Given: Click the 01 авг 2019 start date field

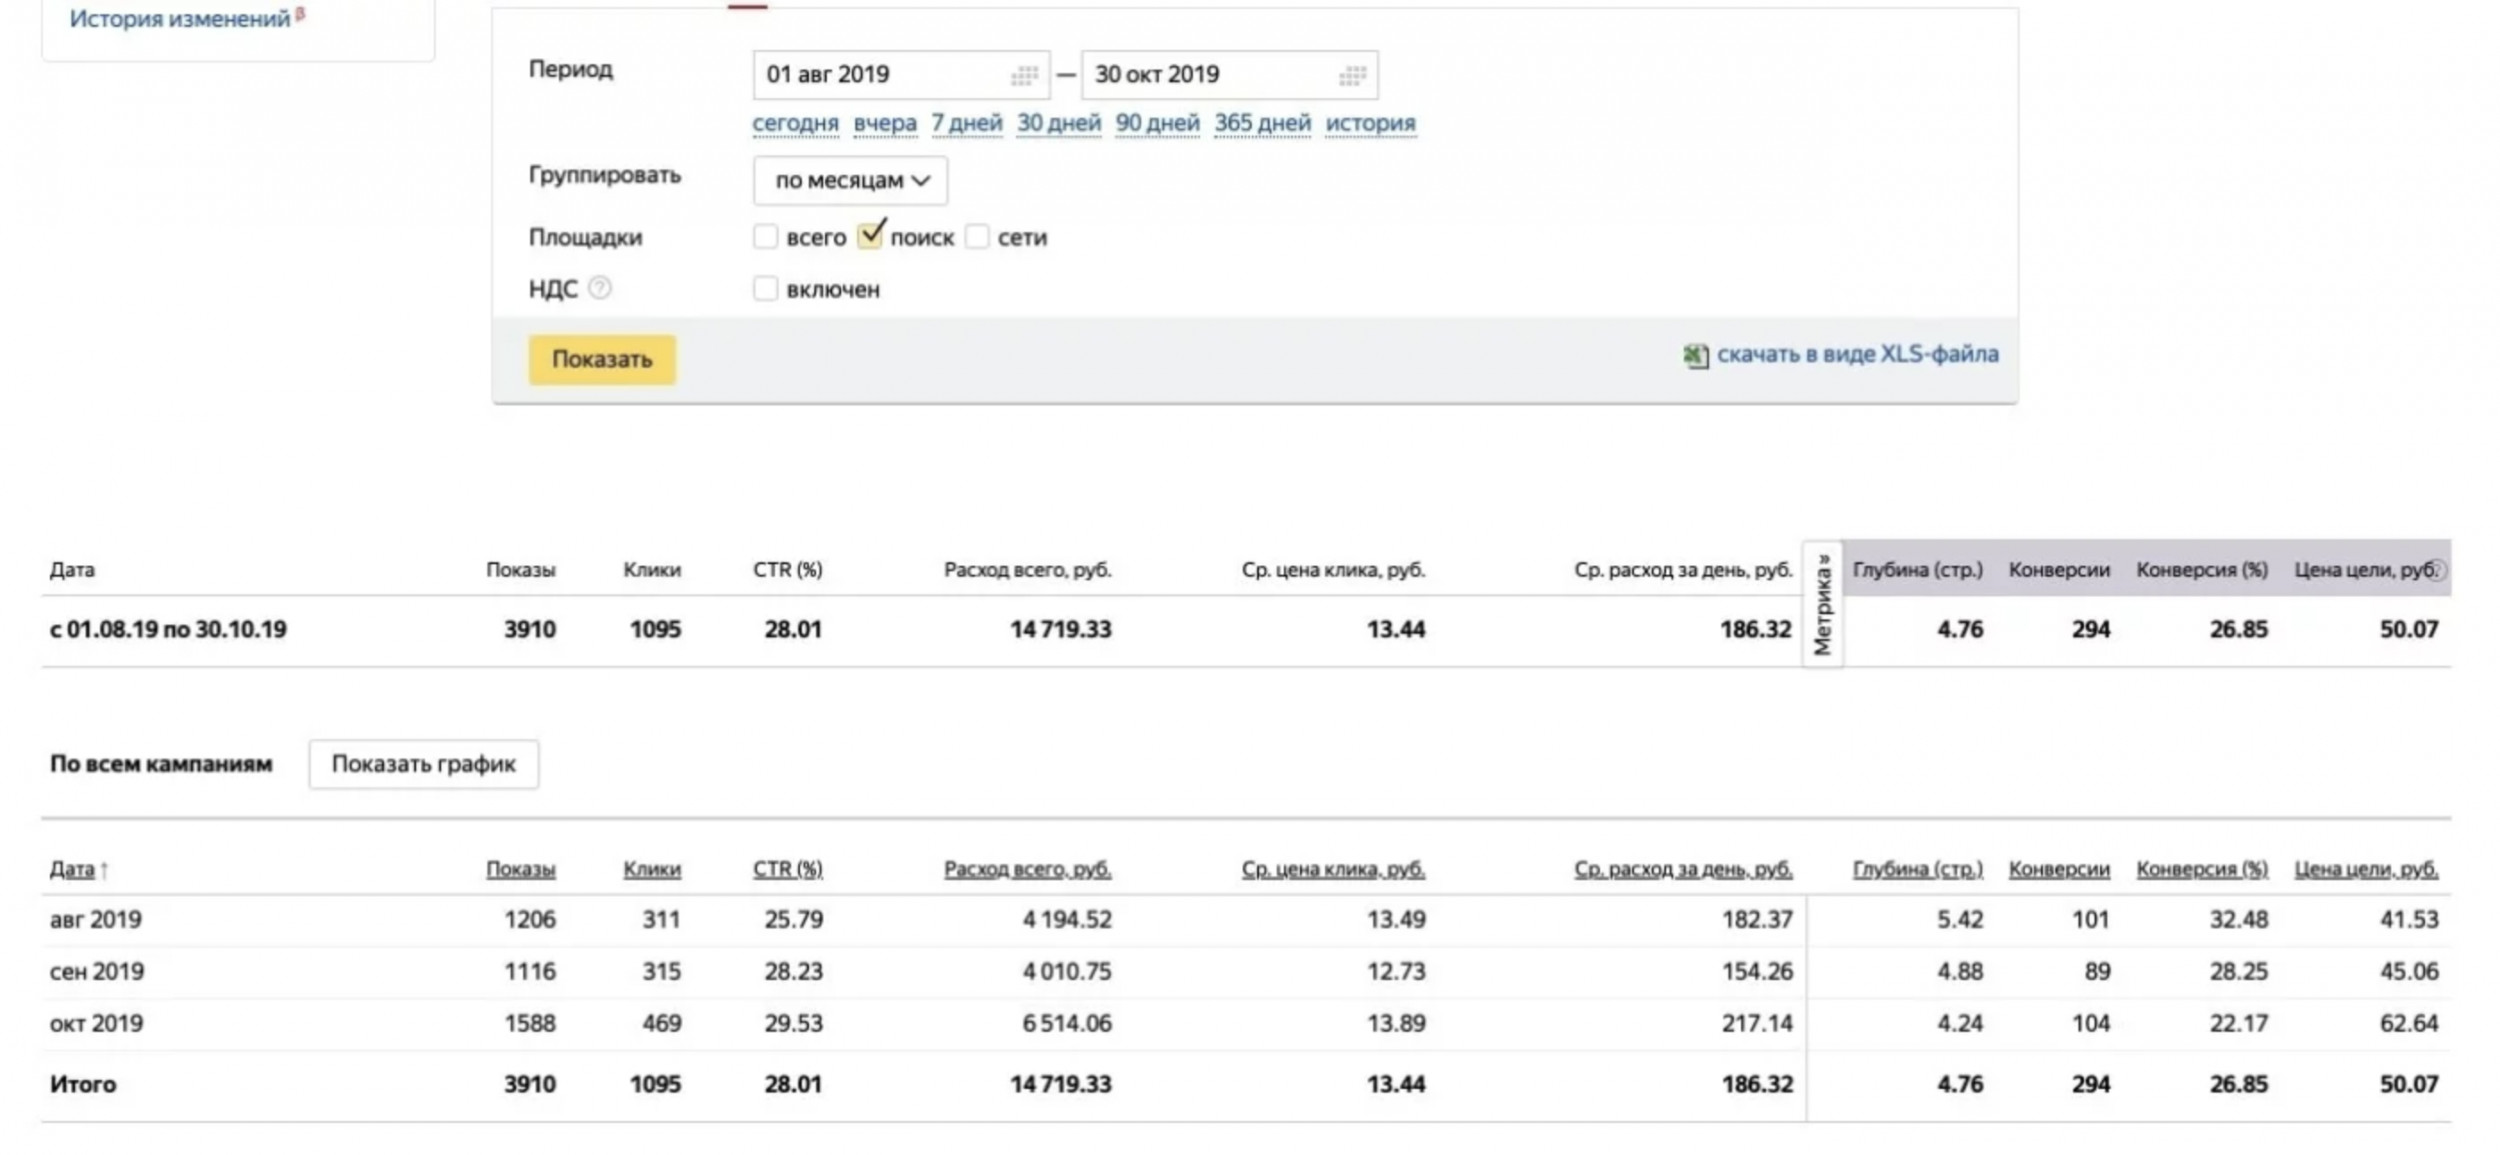Looking at the screenshot, I should (x=880, y=75).
